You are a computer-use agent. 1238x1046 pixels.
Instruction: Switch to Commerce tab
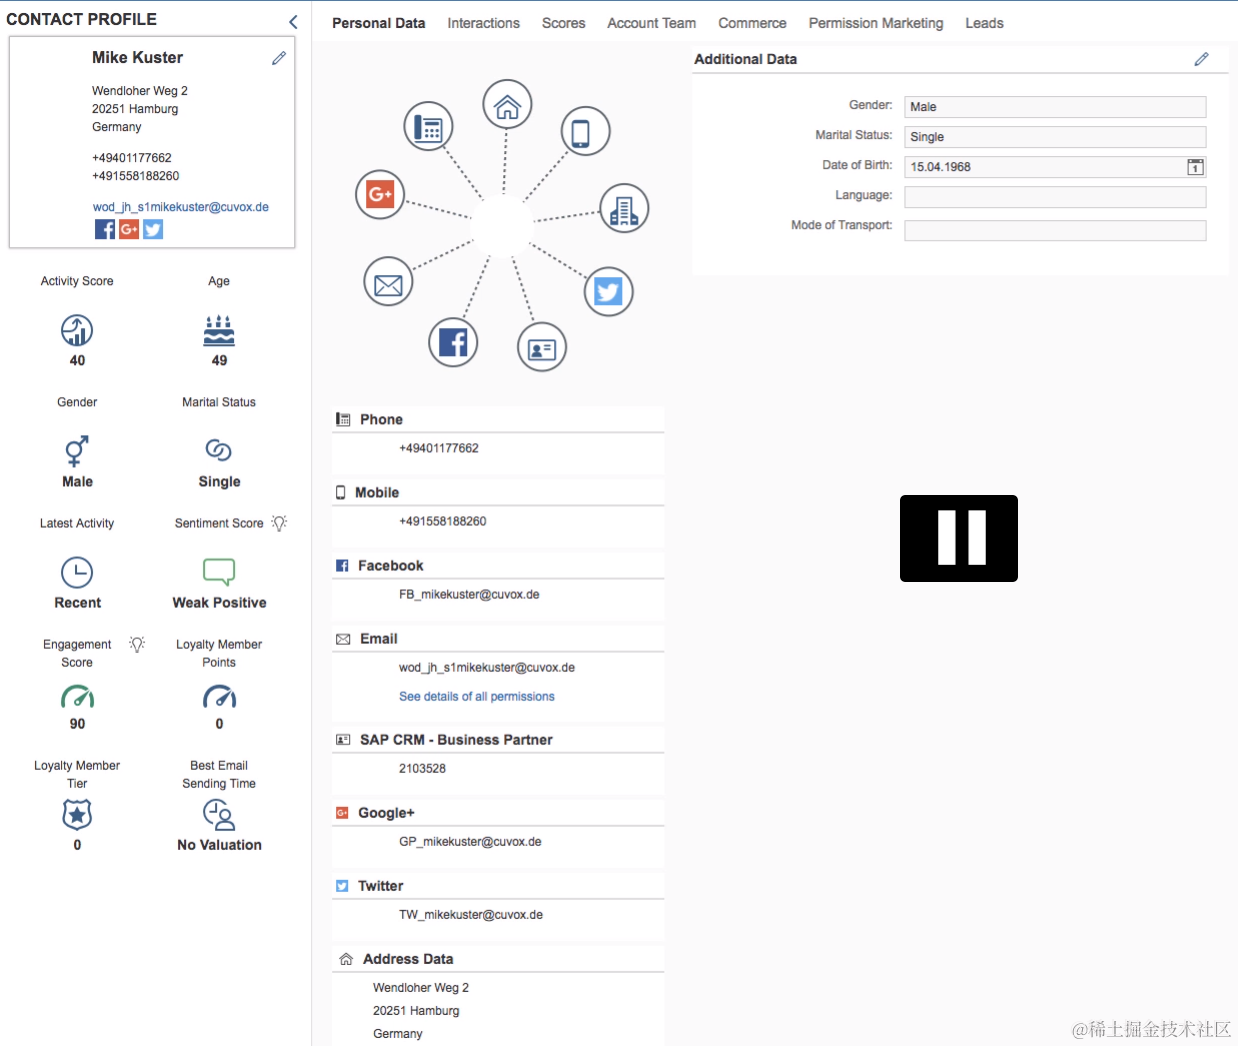(x=752, y=23)
